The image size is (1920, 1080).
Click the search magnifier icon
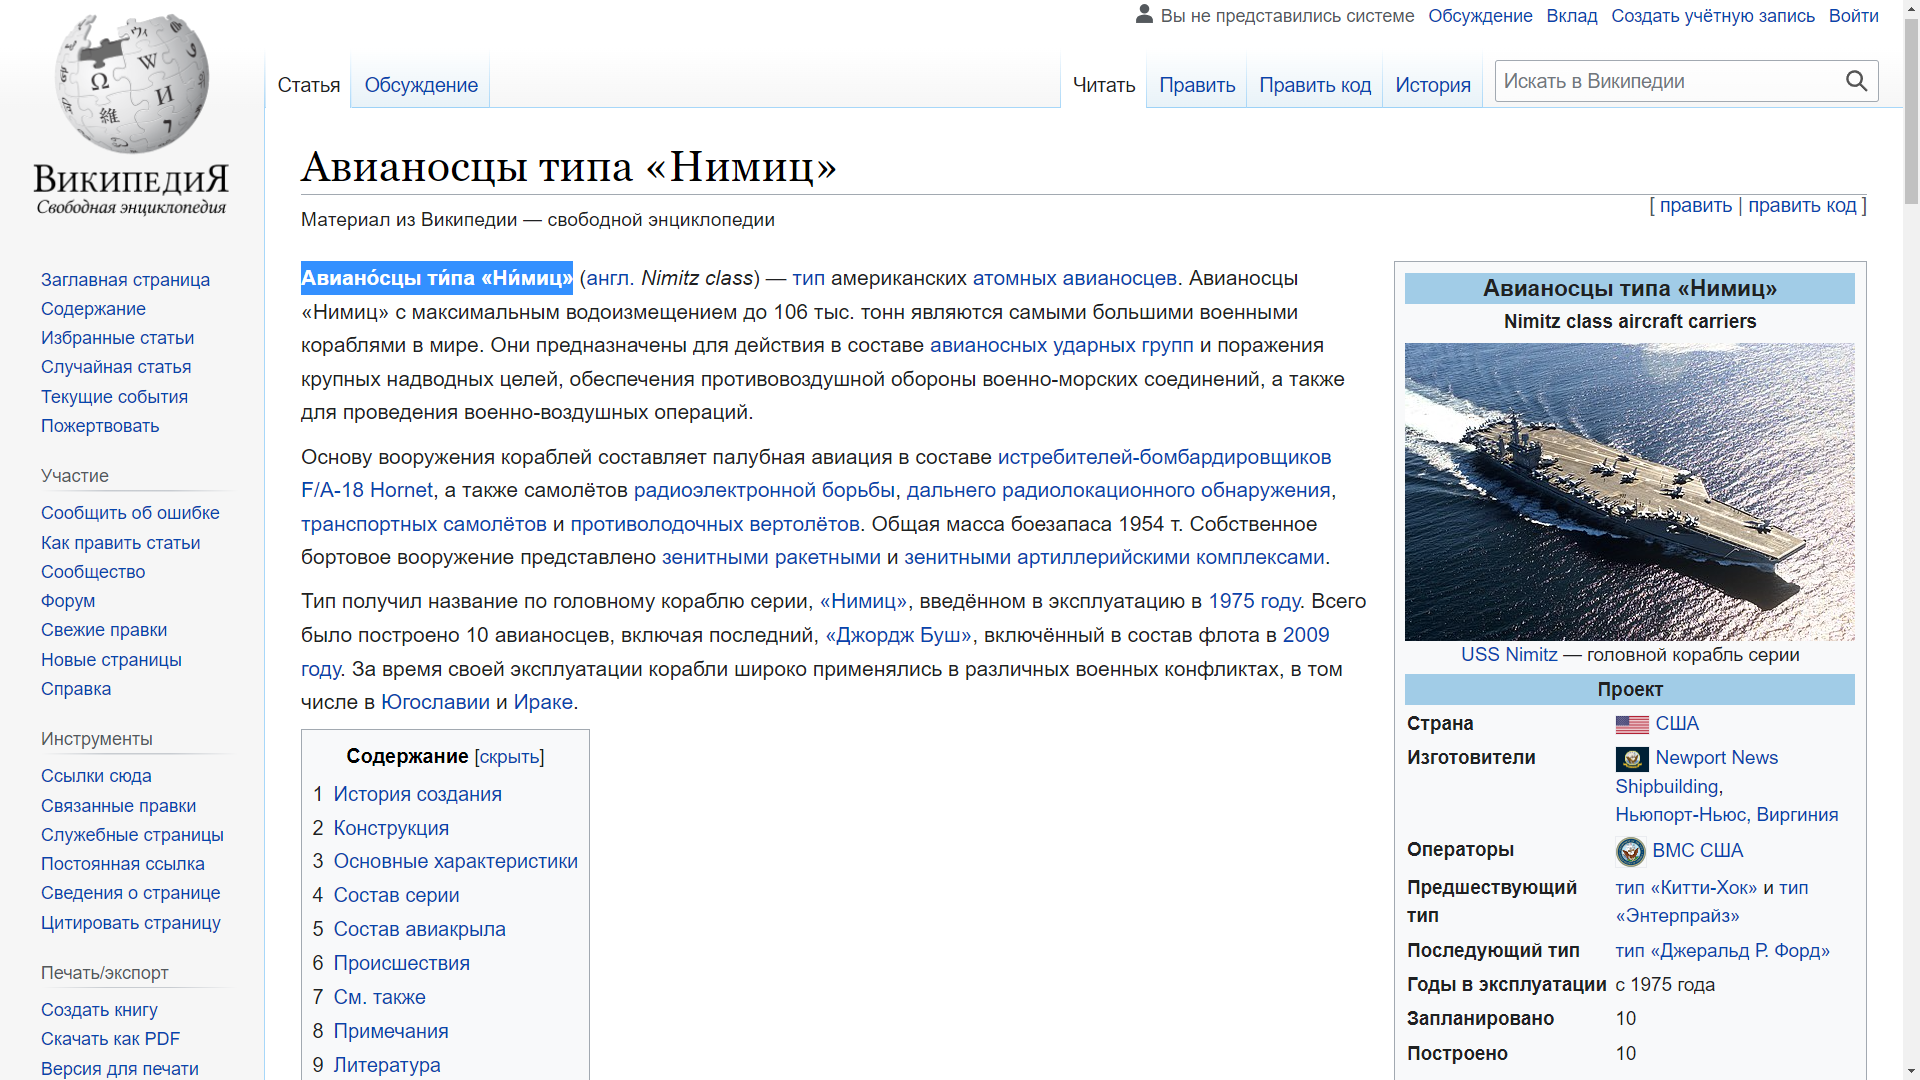[1856, 81]
